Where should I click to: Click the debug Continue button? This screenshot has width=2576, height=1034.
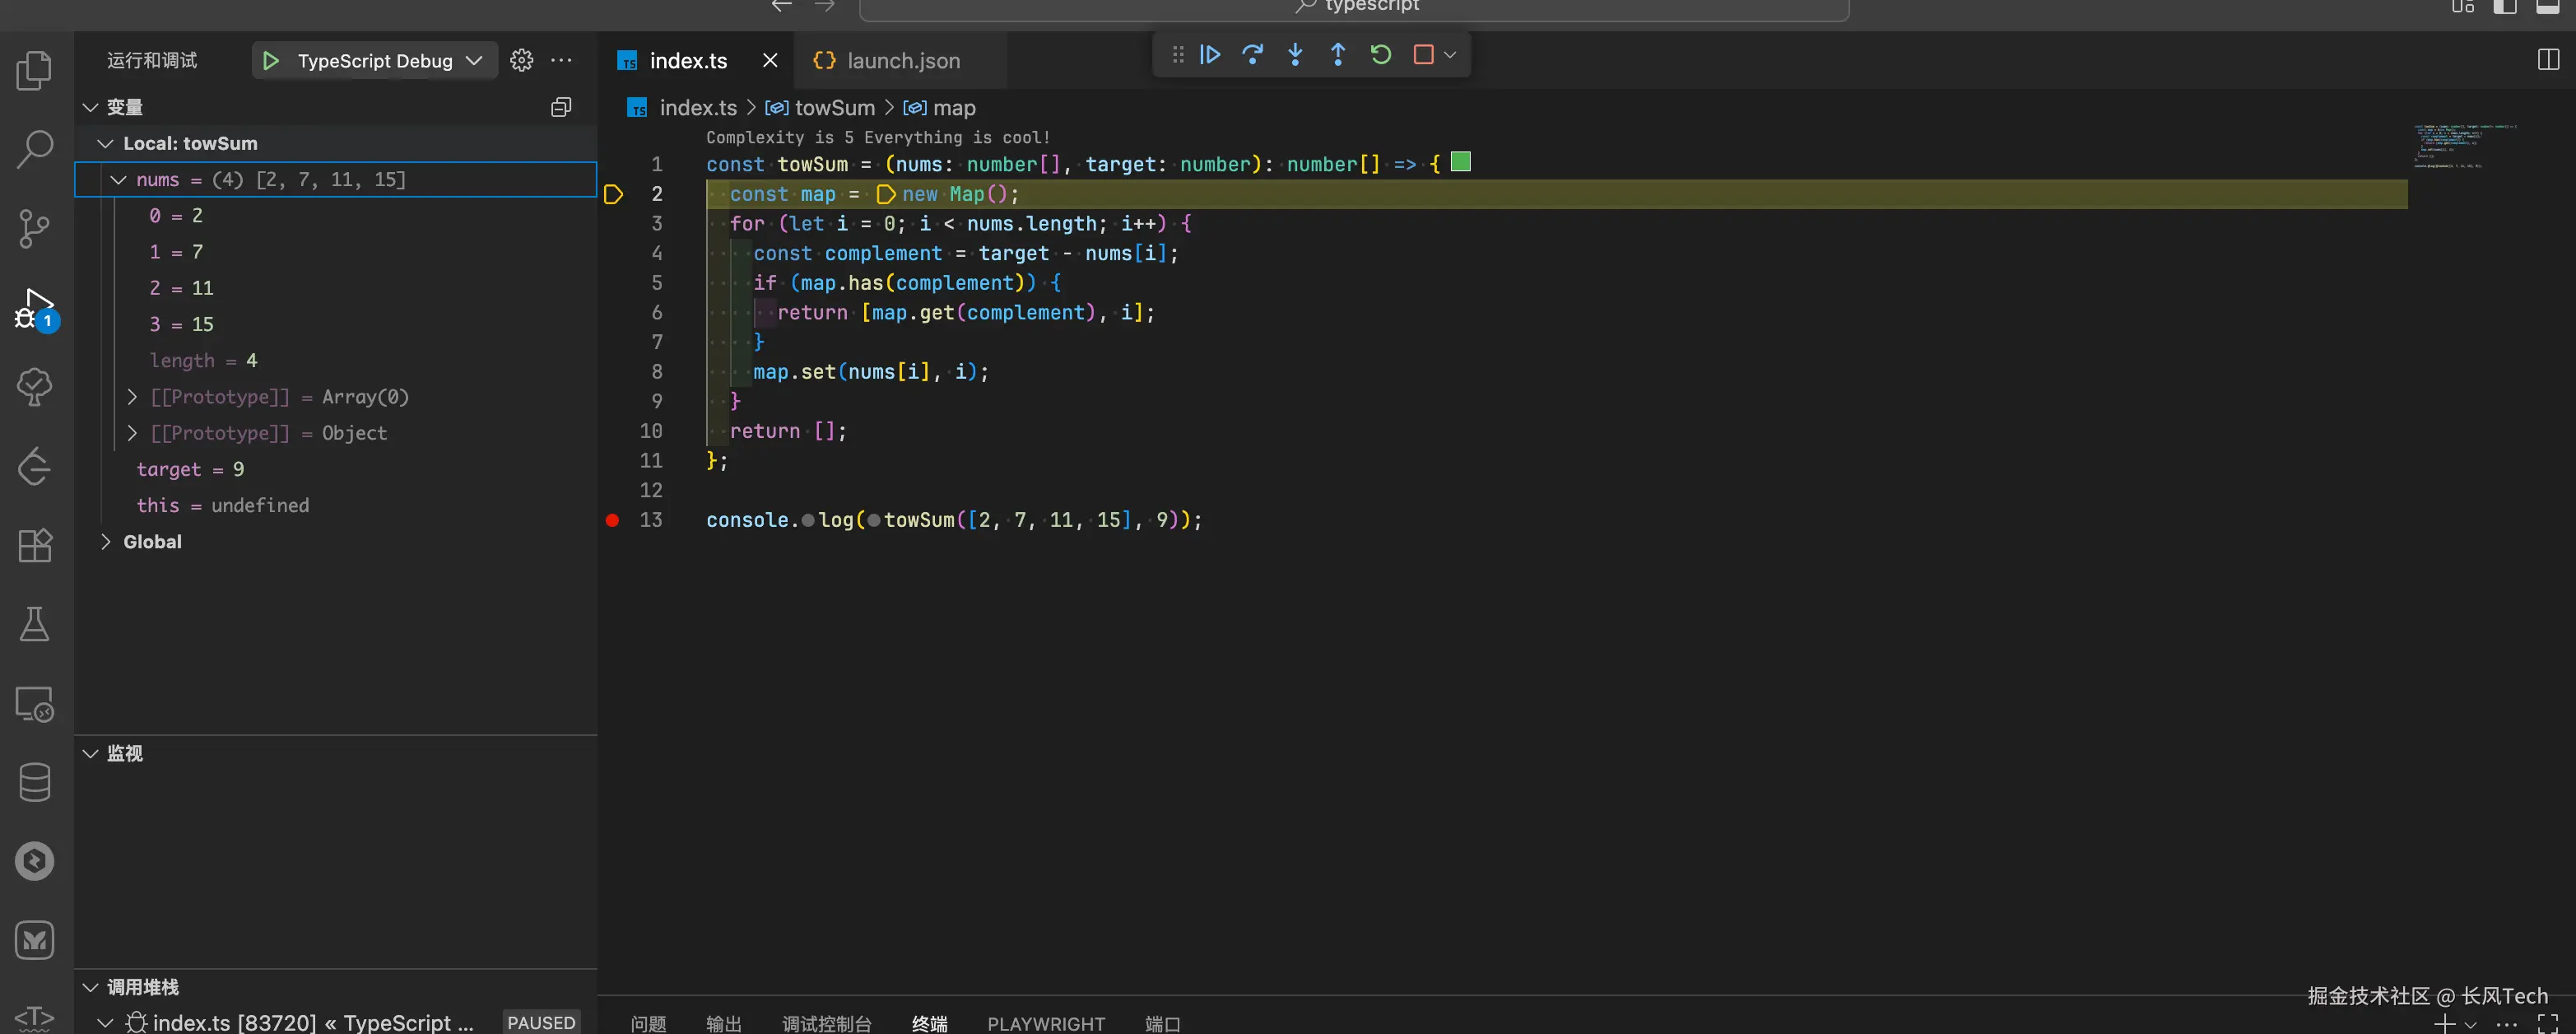tap(1210, 55)
